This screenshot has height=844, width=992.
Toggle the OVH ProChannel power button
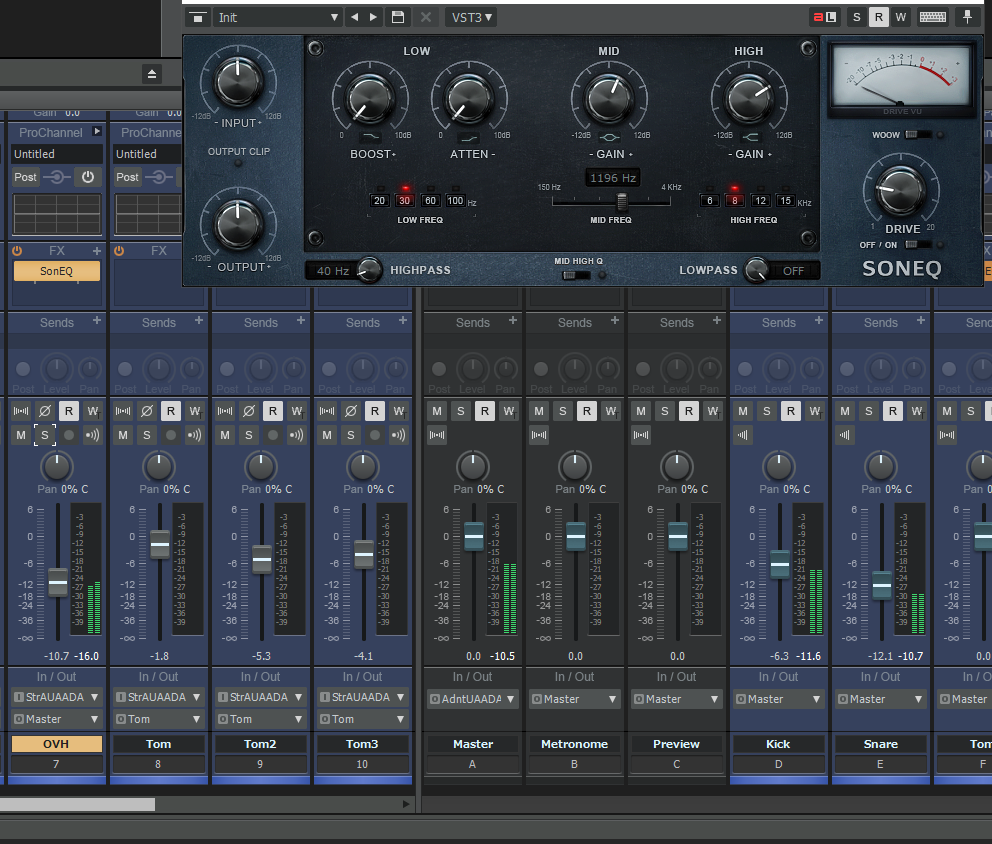(x=88, y=177)
